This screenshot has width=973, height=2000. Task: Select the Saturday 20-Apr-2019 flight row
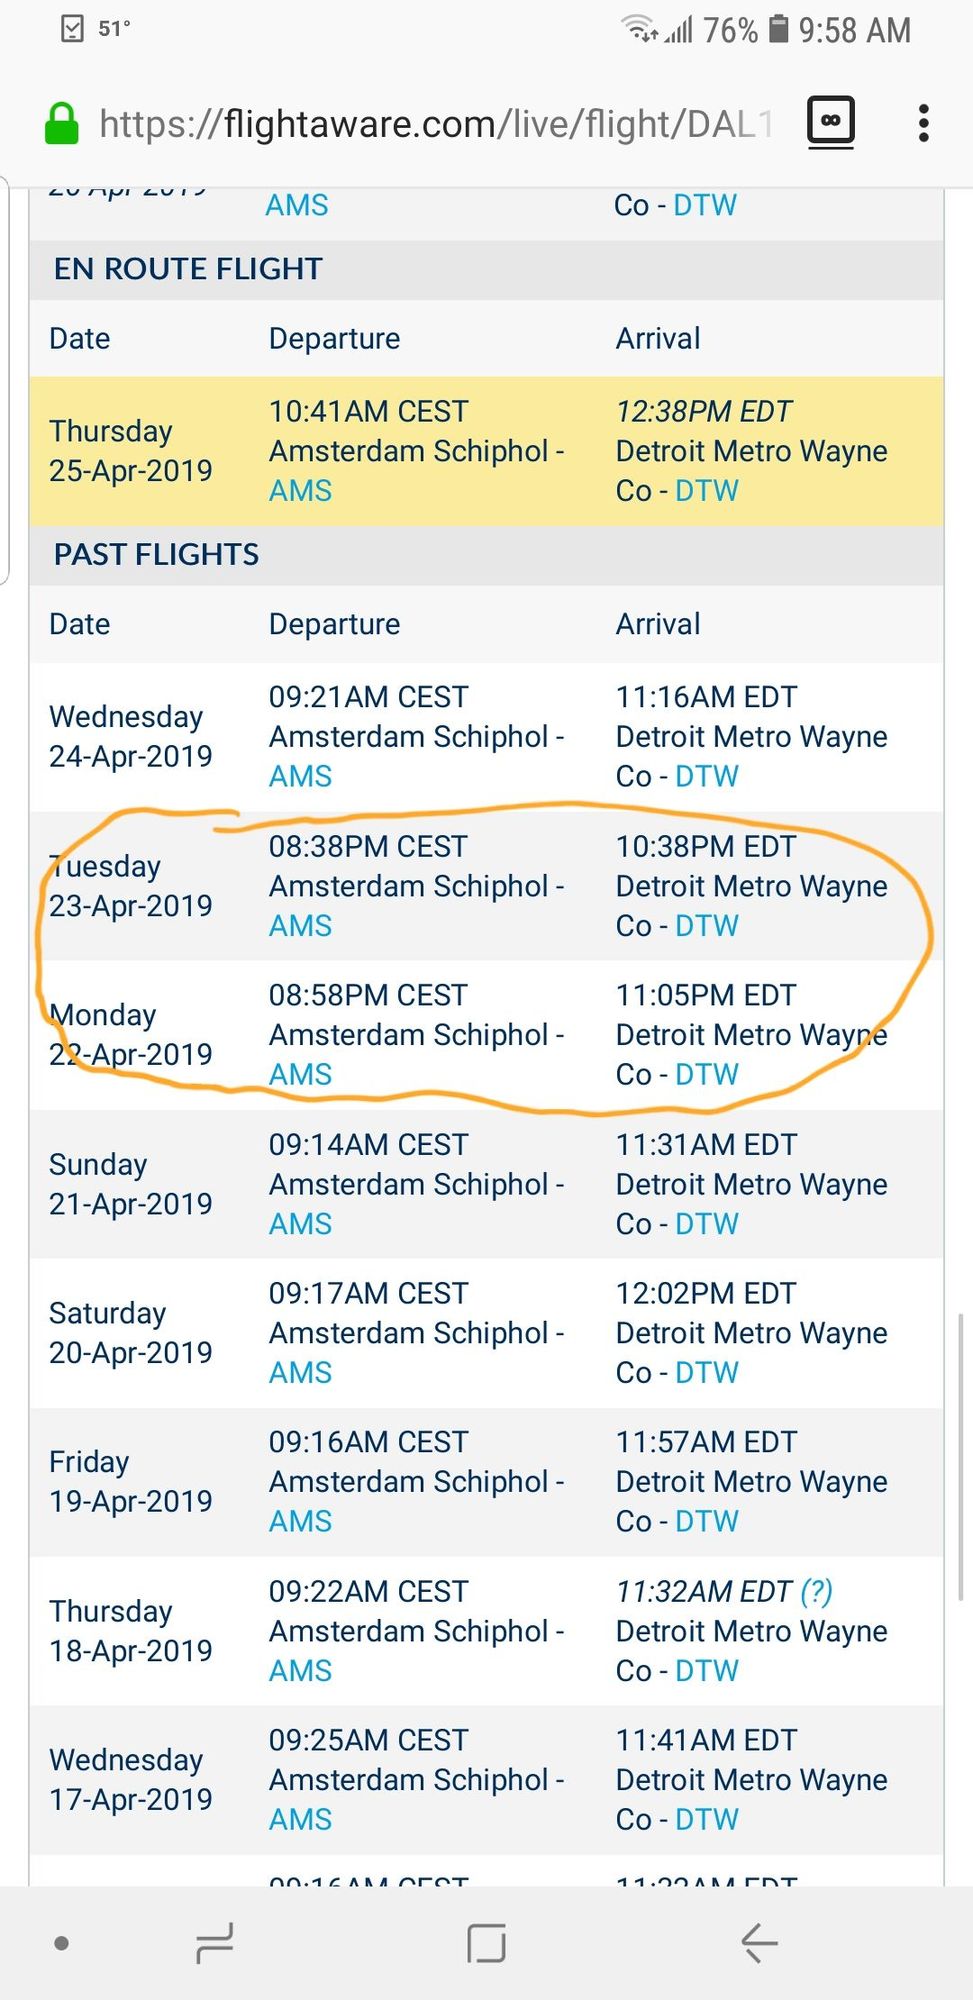pyautogui.click(x=486, y=1333)
